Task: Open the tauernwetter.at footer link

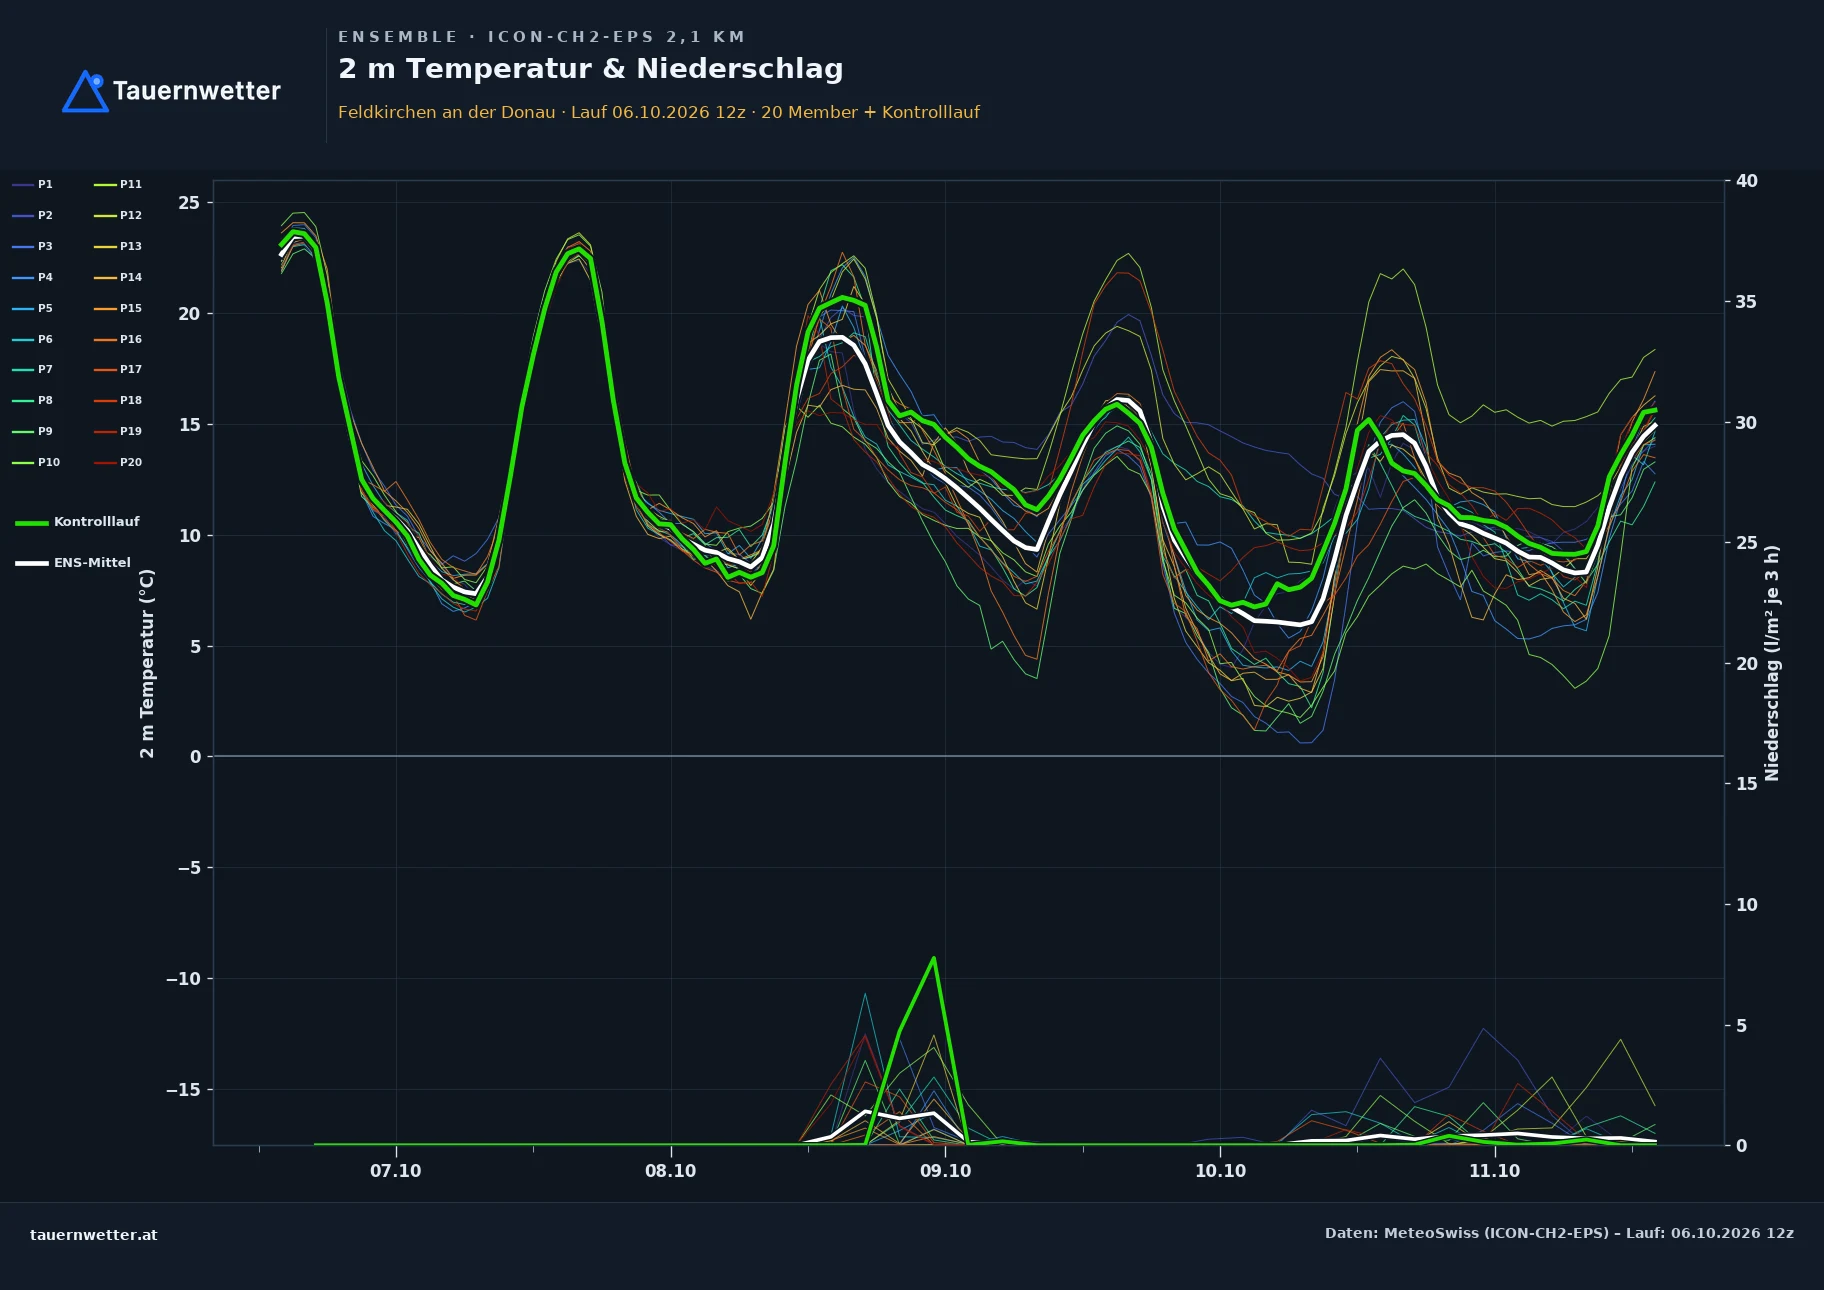Action: (94, 1235)
